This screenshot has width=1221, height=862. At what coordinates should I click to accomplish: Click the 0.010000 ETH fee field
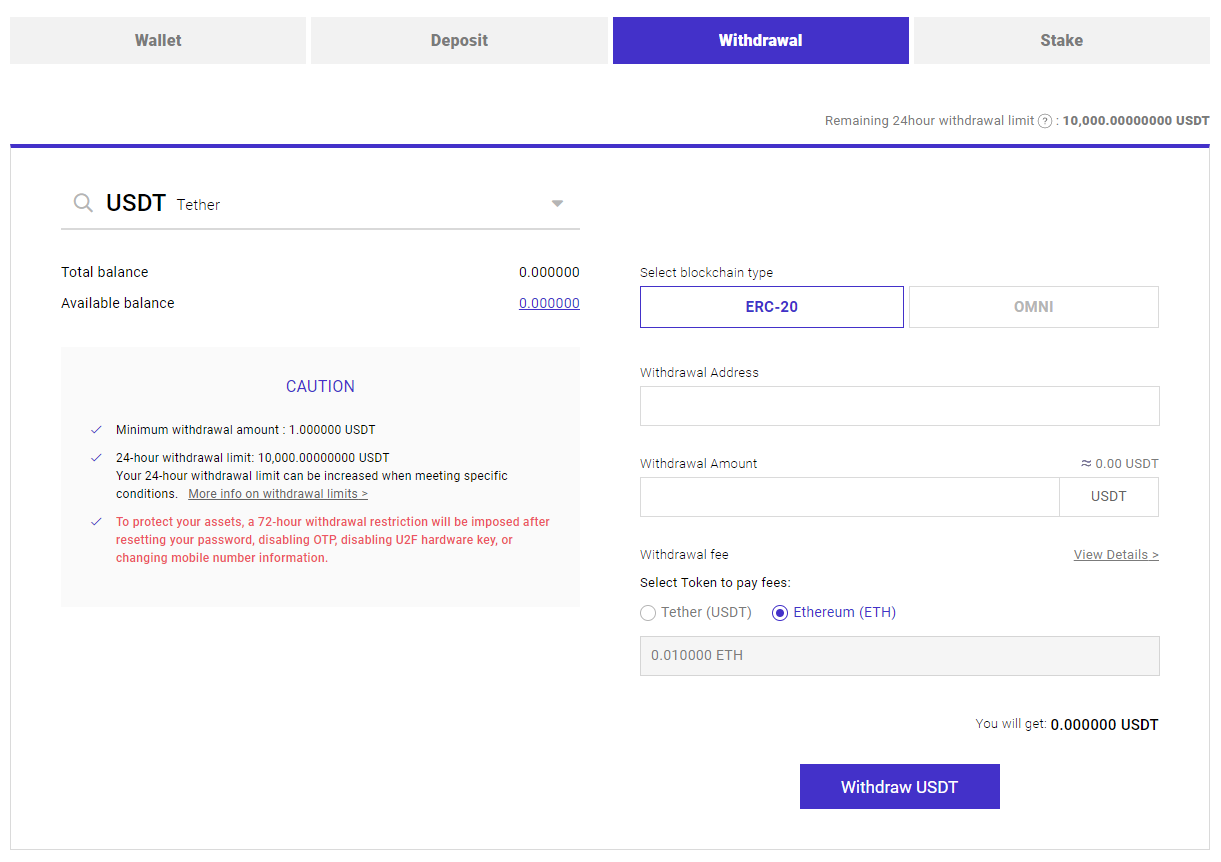pyautogui.click(x=899, y=656)
